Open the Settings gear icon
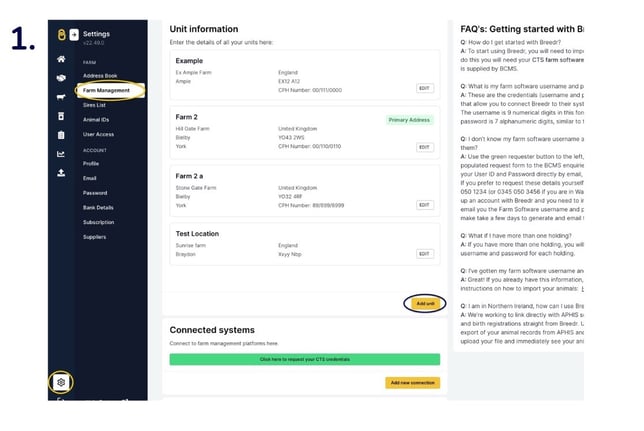This screenshot has height=431, width=644. [61, 382]
